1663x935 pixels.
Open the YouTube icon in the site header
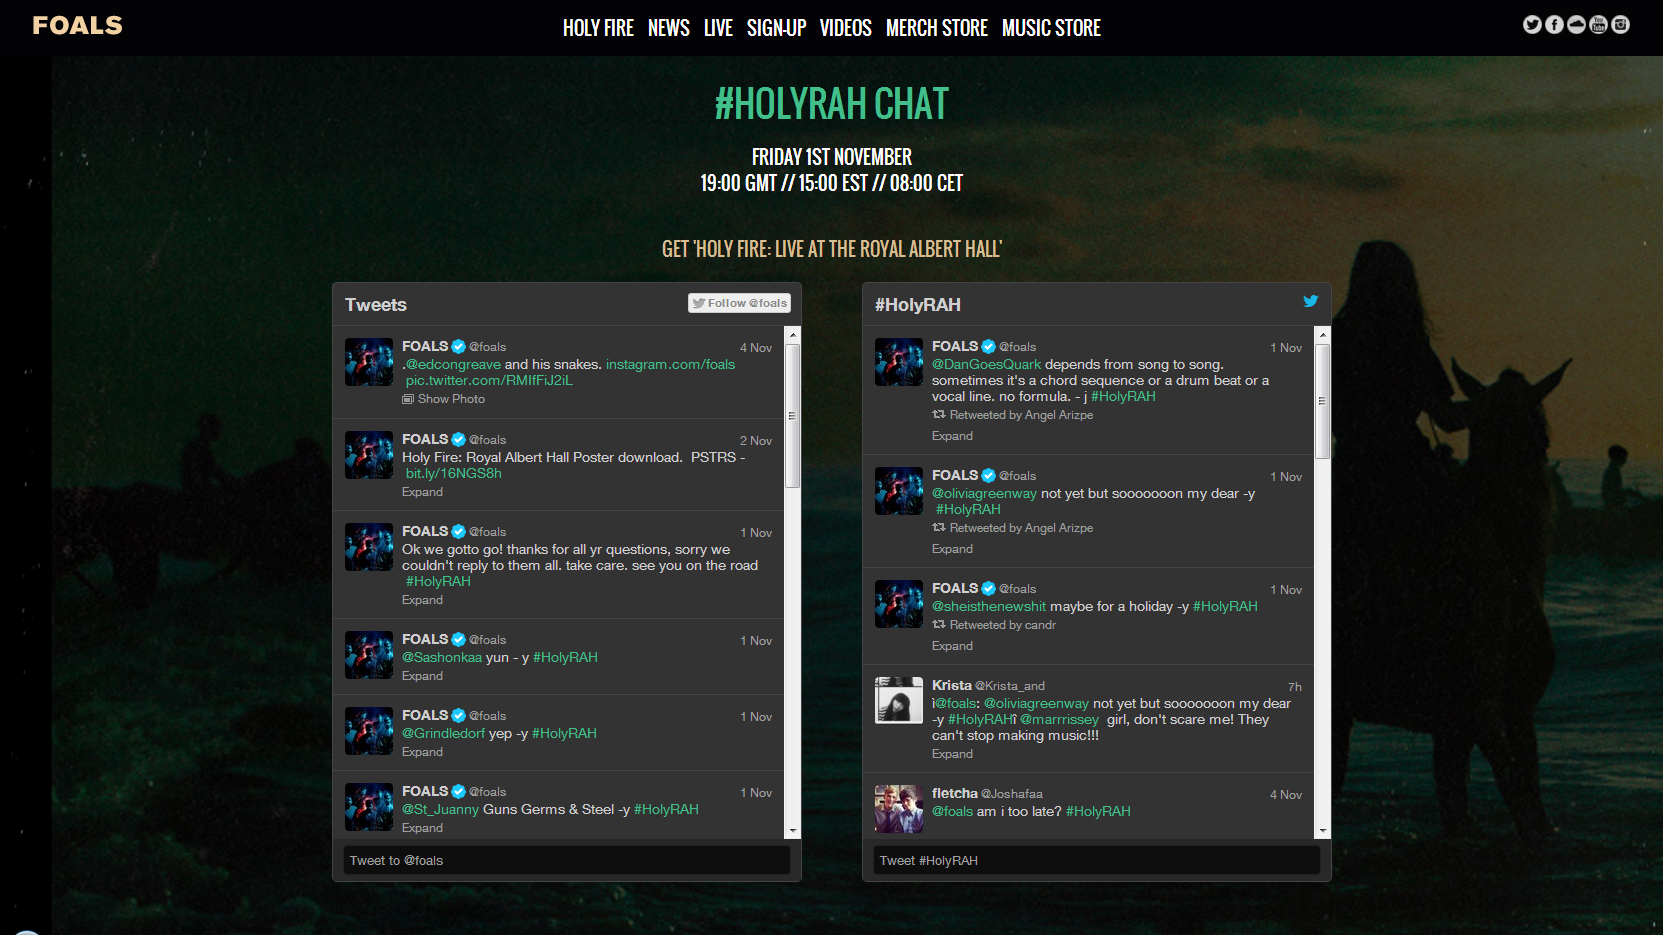pyautogui.click(x=1598, y=25)
